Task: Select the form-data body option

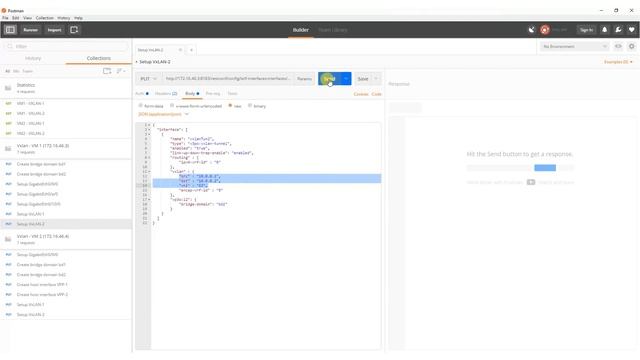Action: pyautogui.click(x=151, y=106)
